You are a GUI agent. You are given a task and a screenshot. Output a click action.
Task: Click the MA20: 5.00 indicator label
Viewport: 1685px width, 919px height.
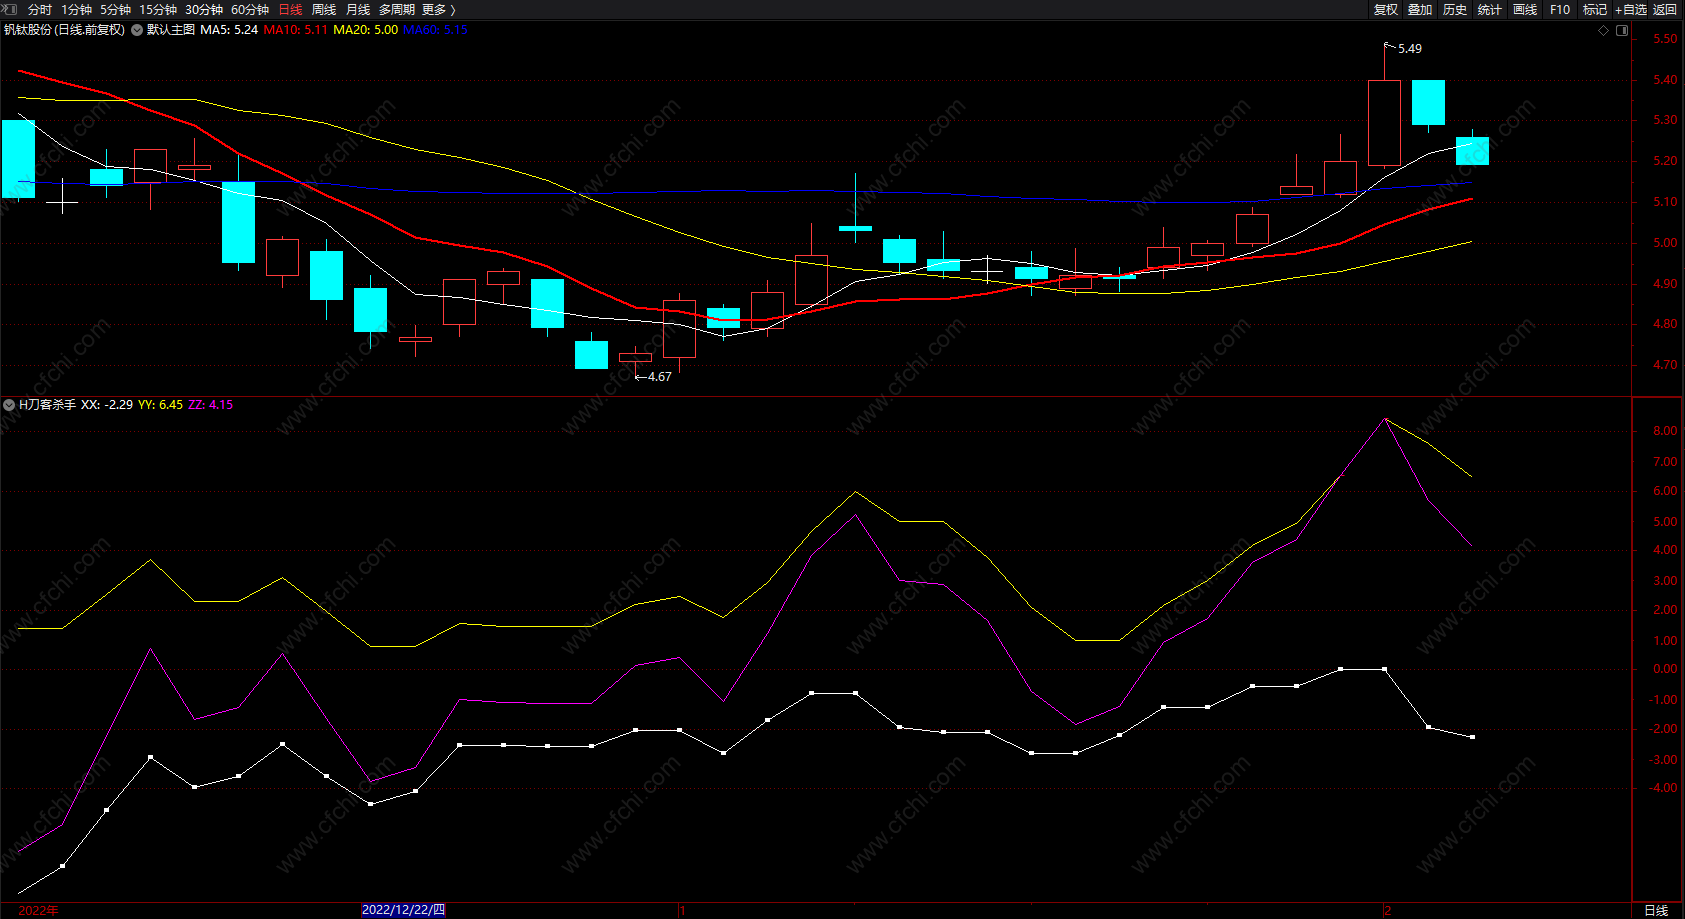coord(365,30)
